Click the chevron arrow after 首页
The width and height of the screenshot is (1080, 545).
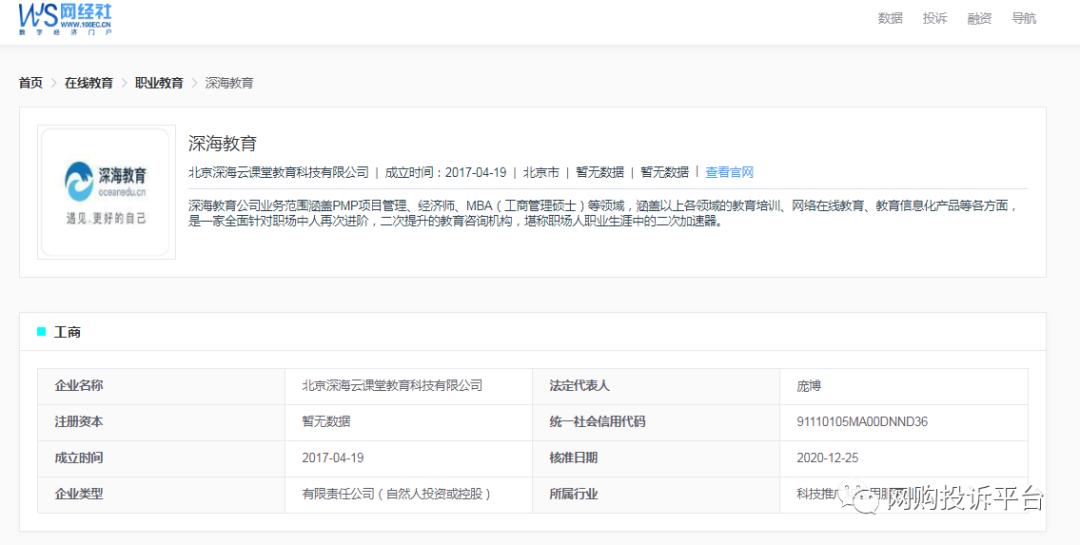point(54,83)
